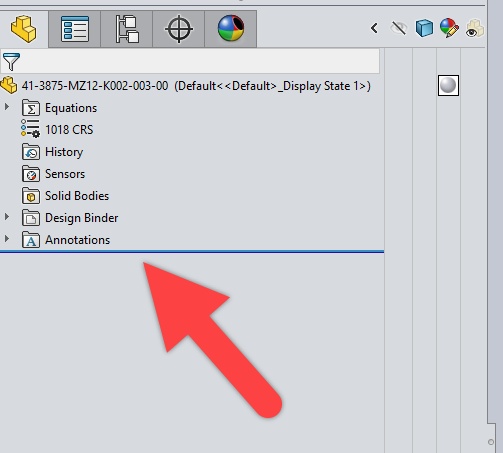Image resolution: width=503 pixels, height=453 pixels.
Task: Click the Display Mode cube icon
Action: (424, 28)
